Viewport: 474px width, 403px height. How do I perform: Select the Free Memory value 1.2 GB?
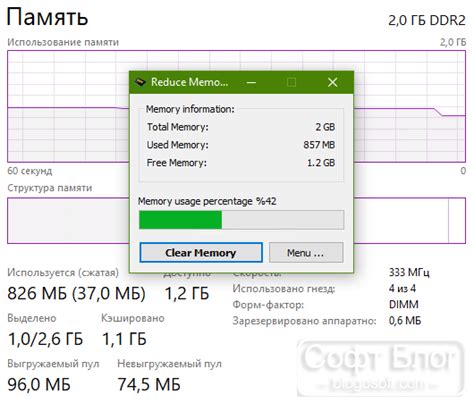tap(321, 163)
